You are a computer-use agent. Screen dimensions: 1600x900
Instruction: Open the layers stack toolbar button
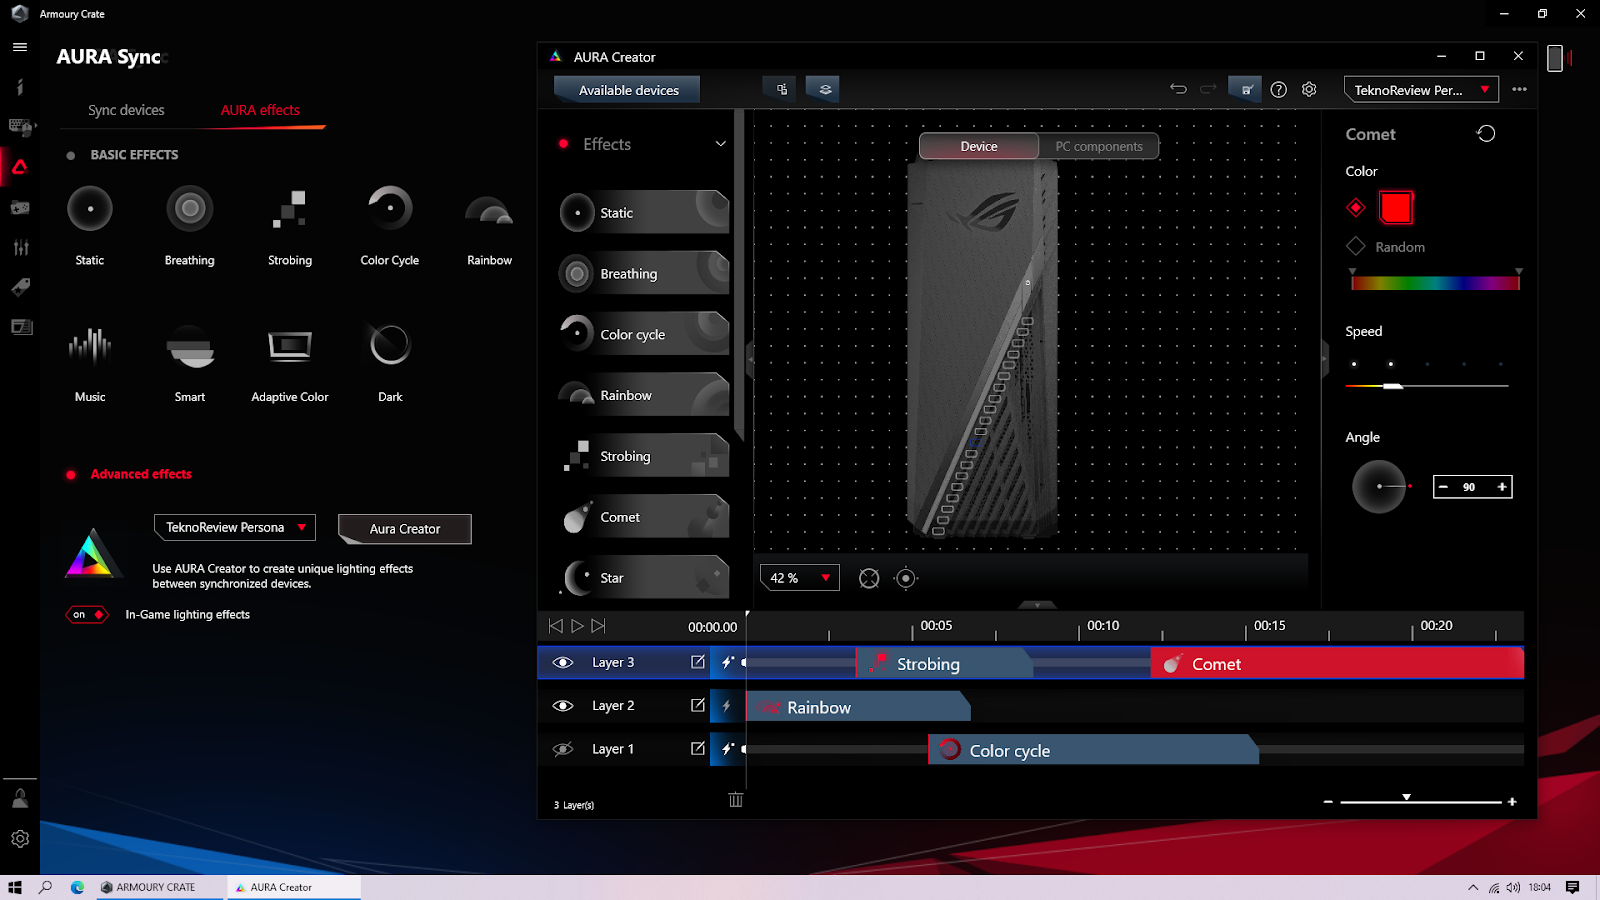click(825, 90)
